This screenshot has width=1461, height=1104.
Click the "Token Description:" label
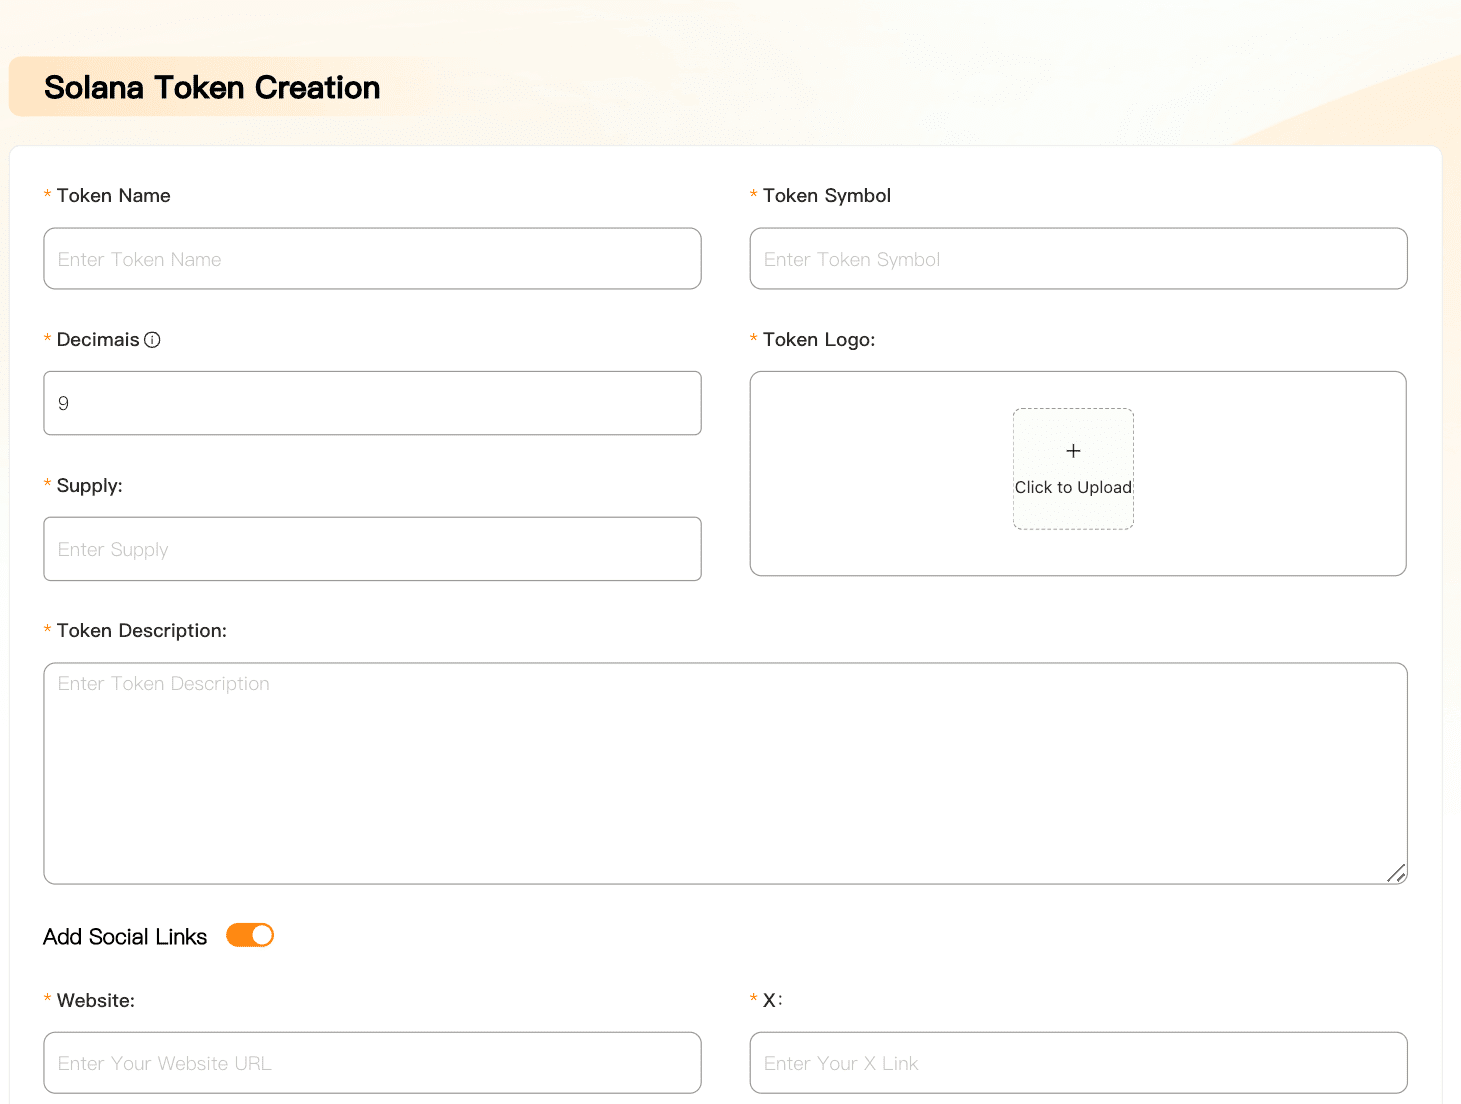141,631
